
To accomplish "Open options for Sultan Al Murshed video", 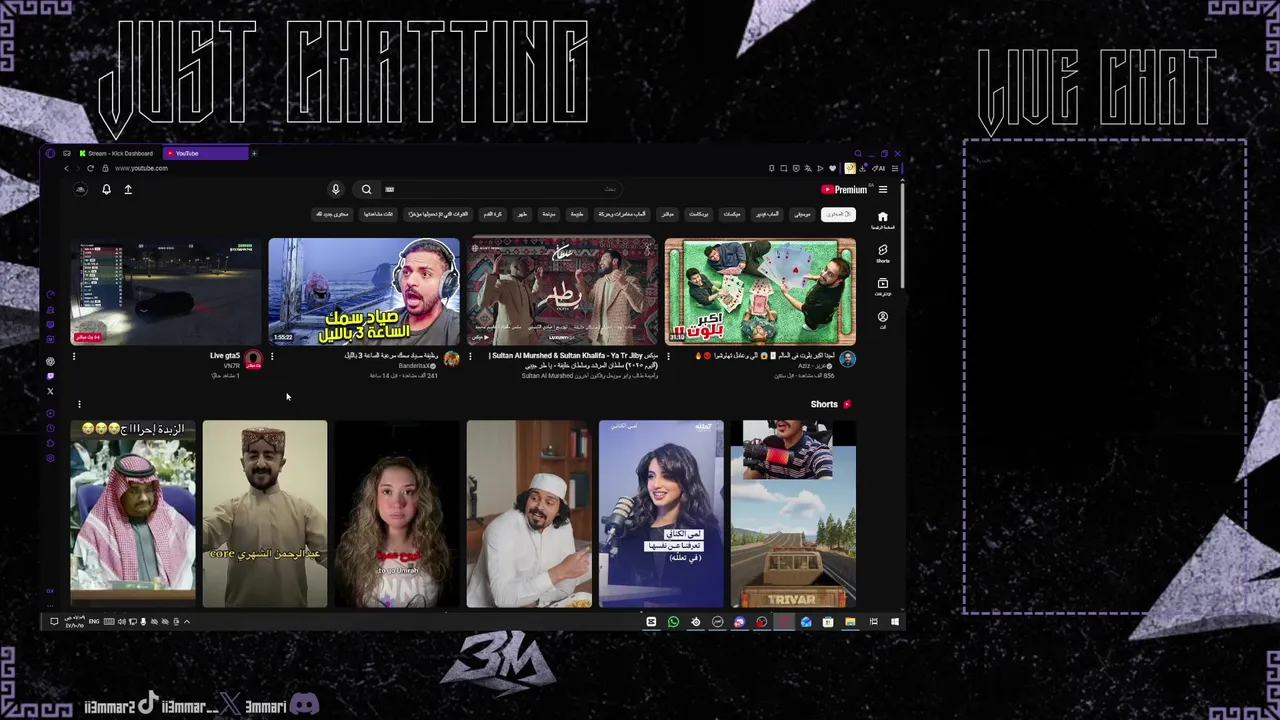I will (x=470, y=357).
